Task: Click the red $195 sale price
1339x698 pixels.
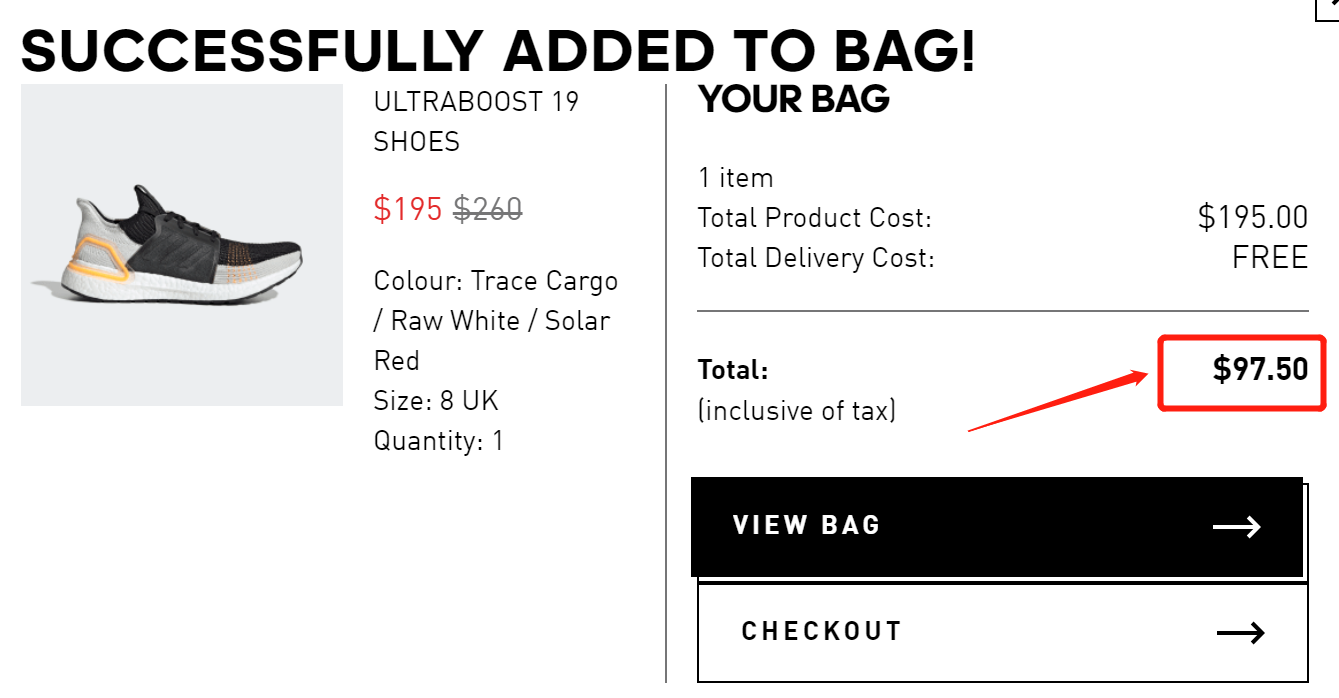Action: pyautogui.click(x=408, y=209)
